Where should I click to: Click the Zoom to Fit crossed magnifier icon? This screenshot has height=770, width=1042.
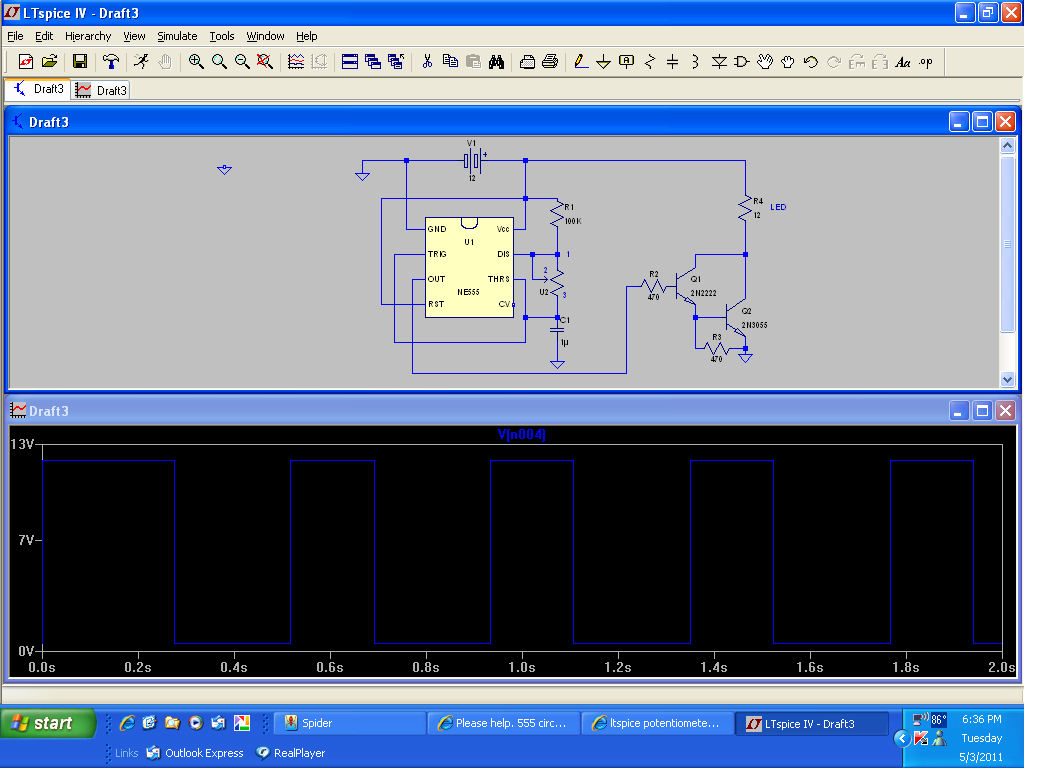pyautogui.click(x=264, y=62)
